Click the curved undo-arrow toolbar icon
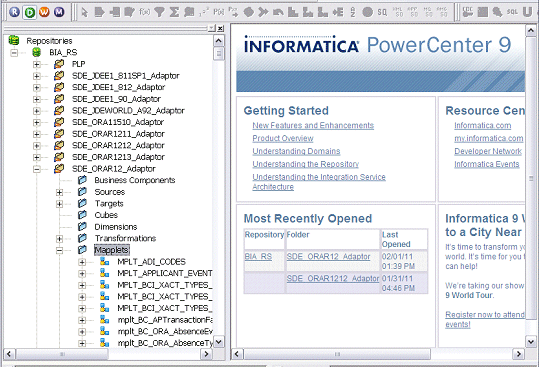539x367 pixels. [x=278, y=12]
